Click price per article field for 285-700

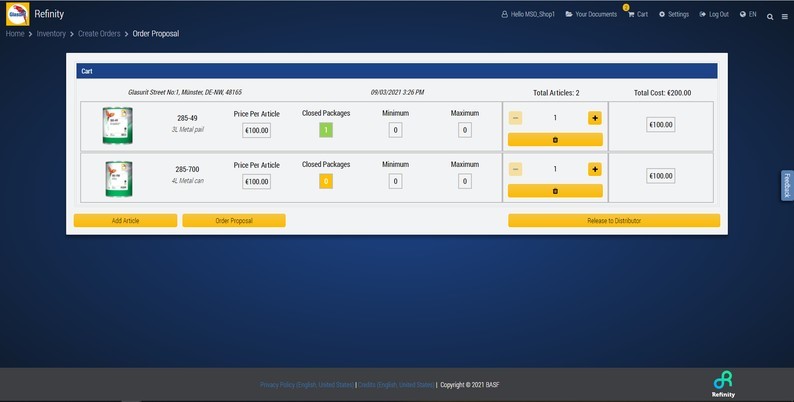pyautogui.click(x=256, y=182)
